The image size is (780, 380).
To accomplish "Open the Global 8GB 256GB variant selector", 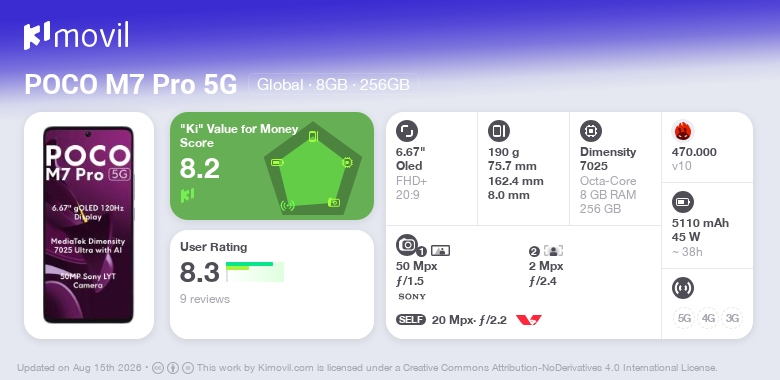I will tap(333, 85).
